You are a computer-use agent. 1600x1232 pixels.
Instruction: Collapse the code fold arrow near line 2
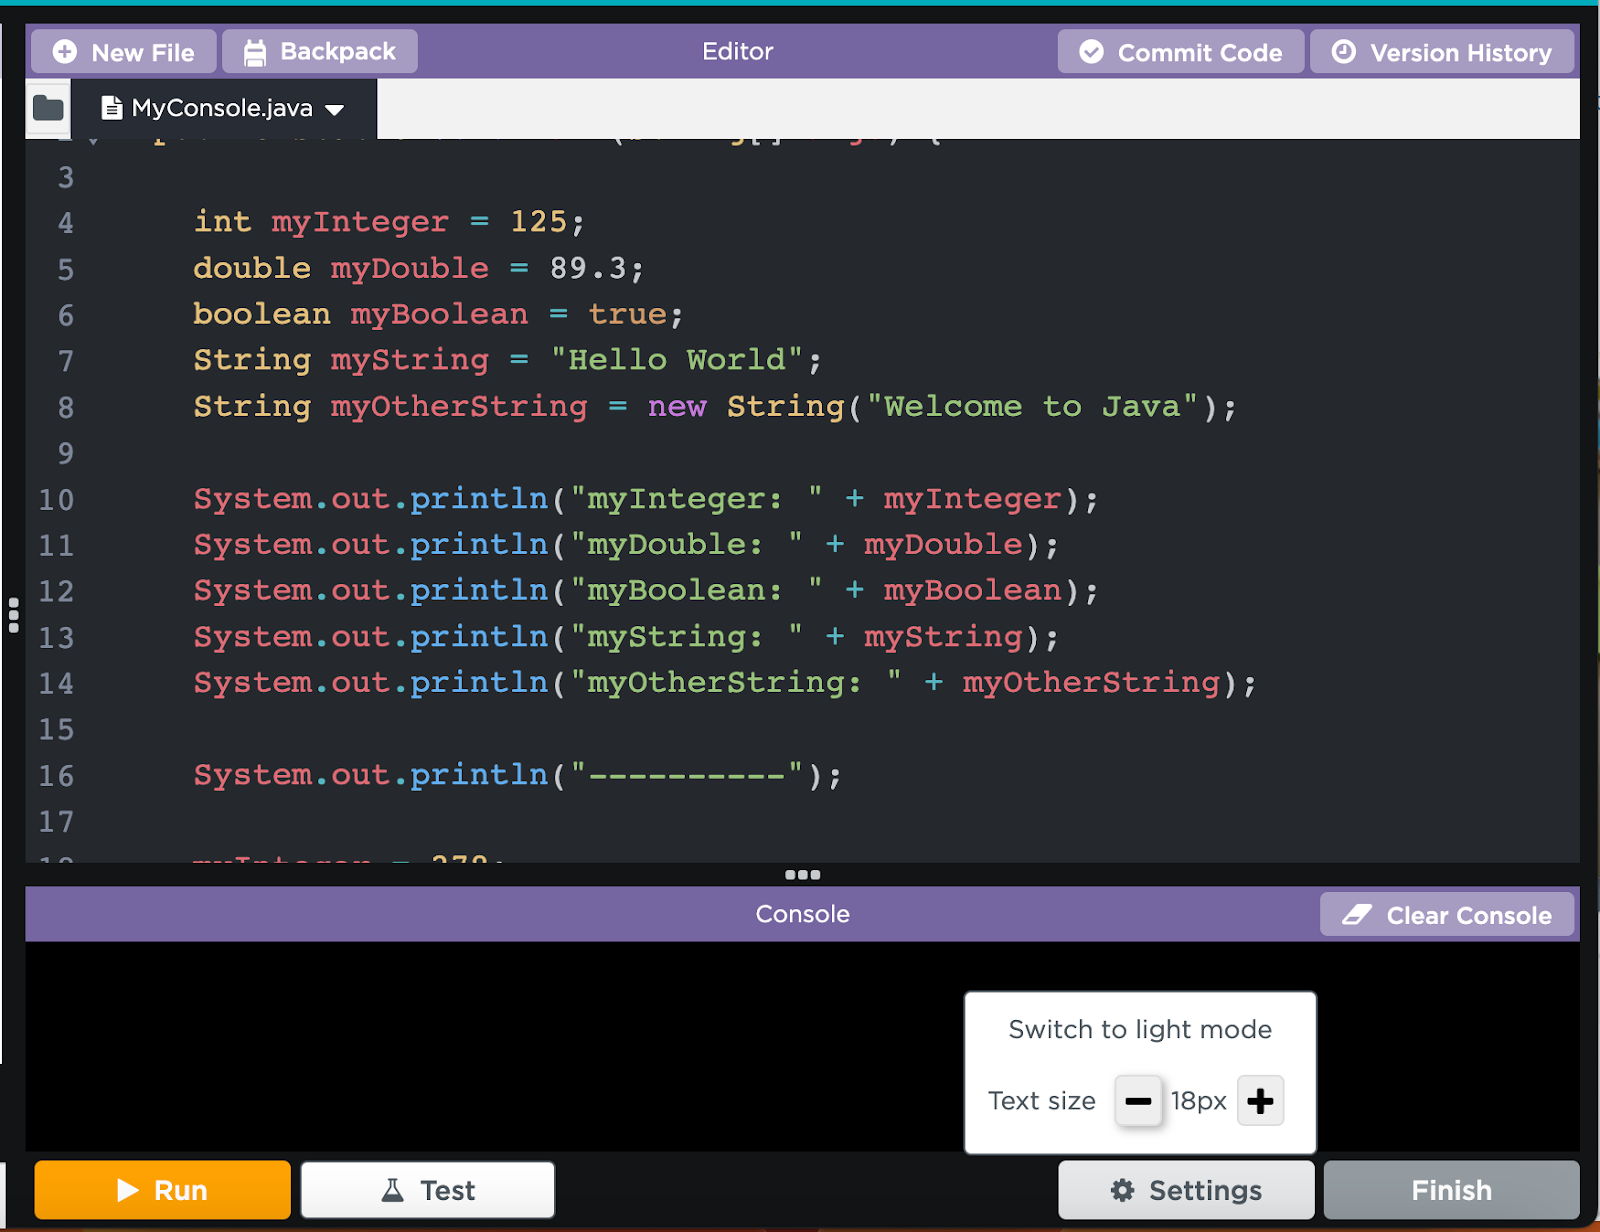pyautogui.click(x=93, y=142)
